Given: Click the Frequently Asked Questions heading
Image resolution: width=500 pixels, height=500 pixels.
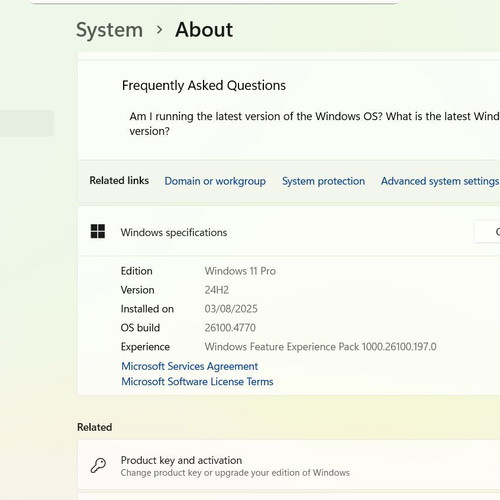Looking at the screenshot, I should pyautogui.click(x=204, y=85).
